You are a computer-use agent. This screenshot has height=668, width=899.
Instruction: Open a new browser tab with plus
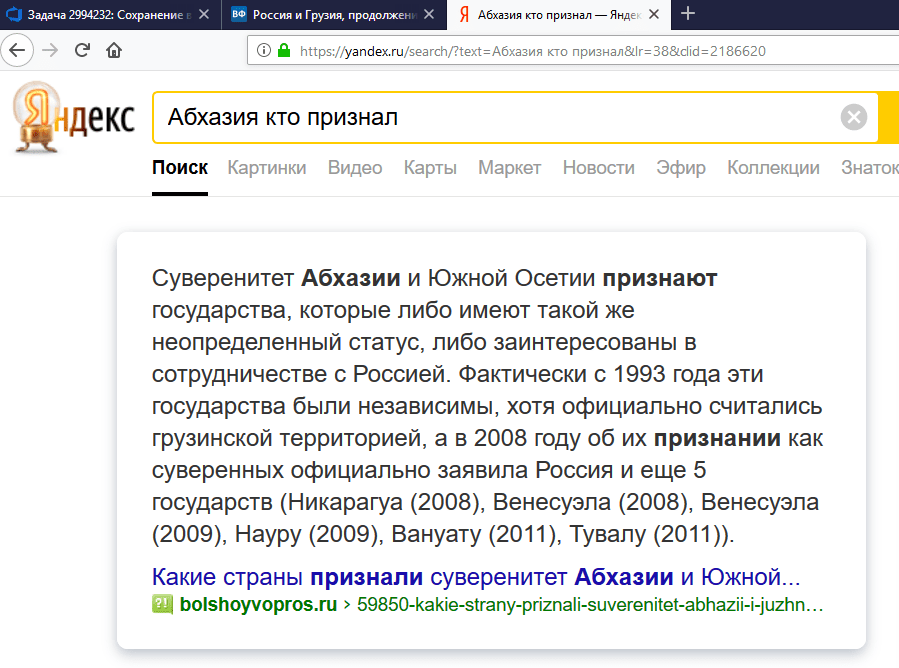tap(688, 14)
